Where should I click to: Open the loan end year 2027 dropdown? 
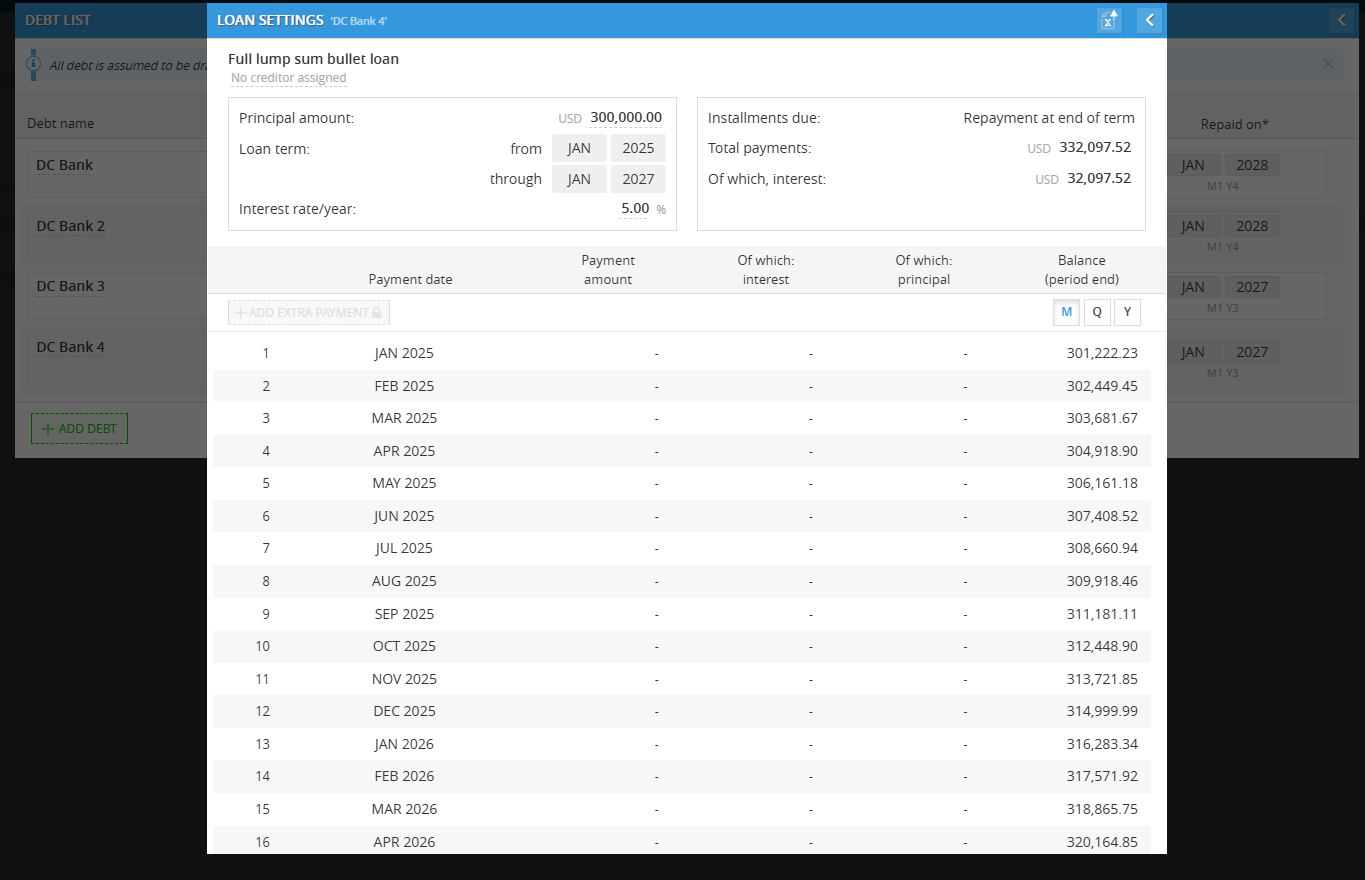pyautogui.click(x=638, y=179)
